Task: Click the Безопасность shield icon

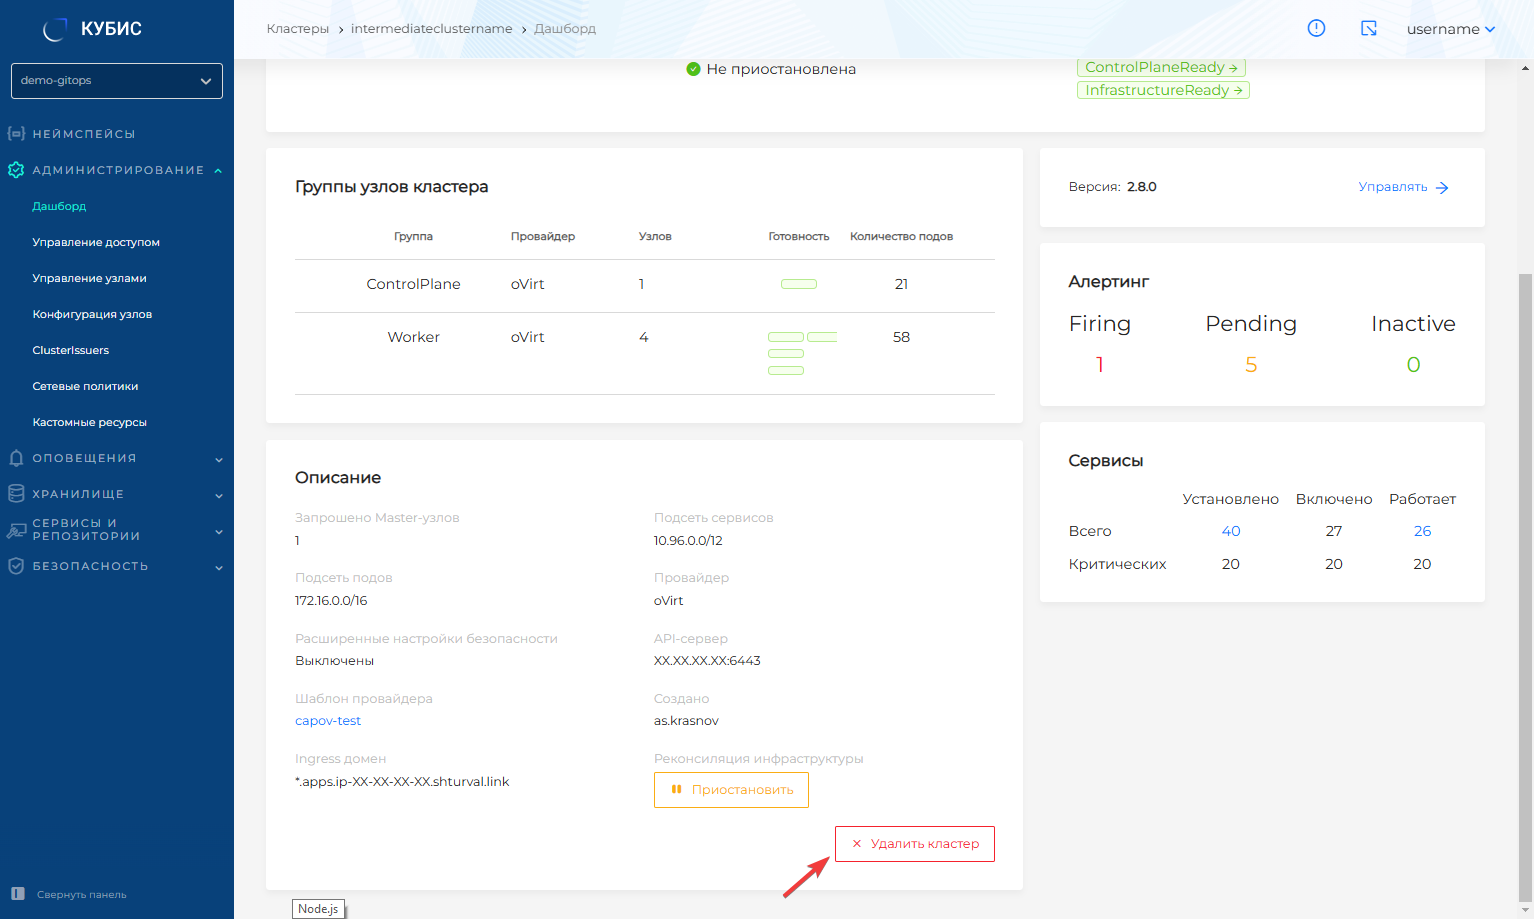Action: pyautogui.click(x=16, y=566)
